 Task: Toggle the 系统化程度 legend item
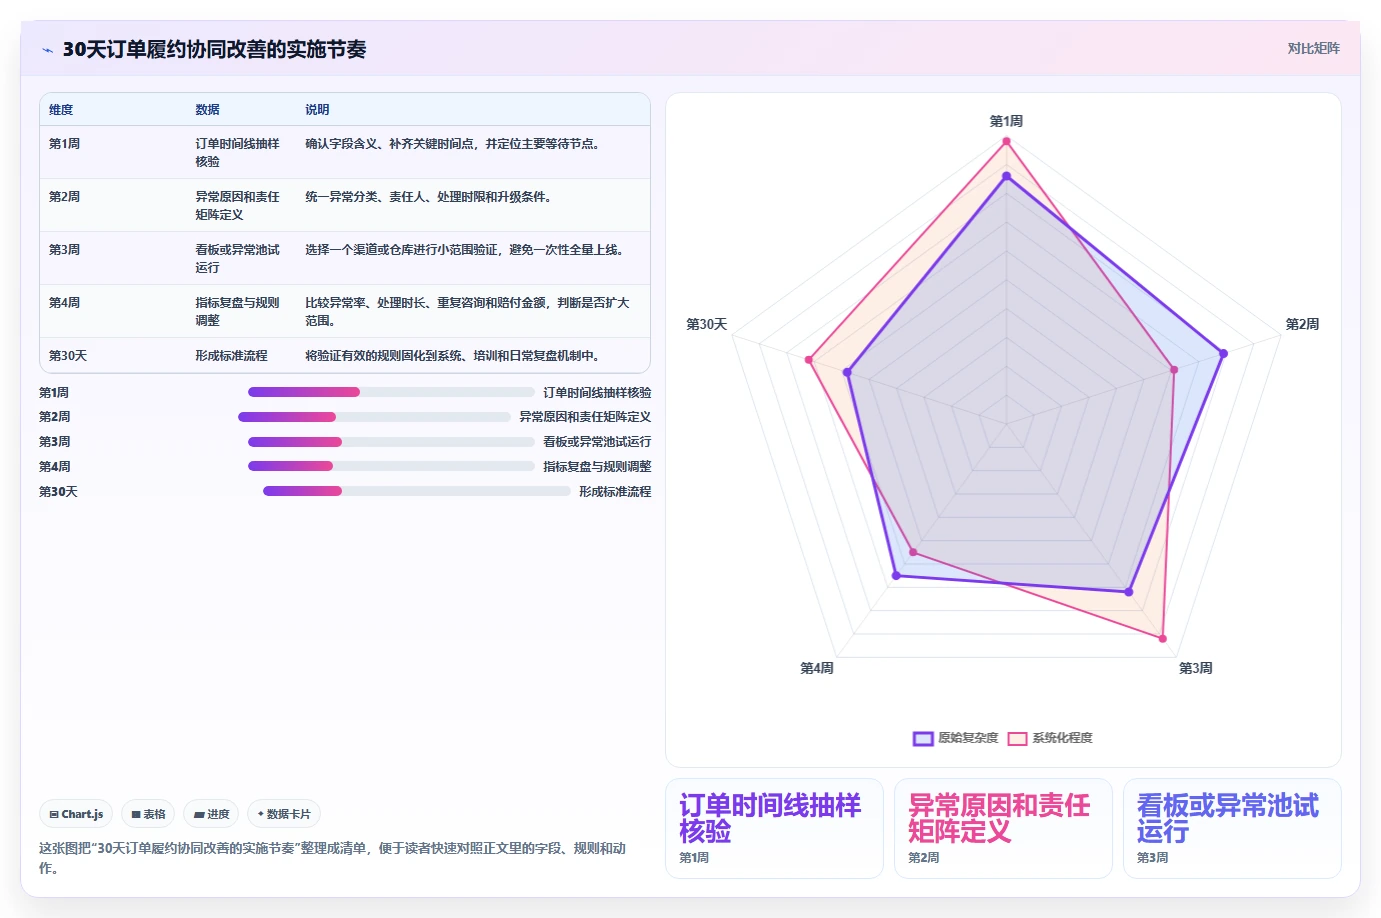click(x=1050, y=738)
